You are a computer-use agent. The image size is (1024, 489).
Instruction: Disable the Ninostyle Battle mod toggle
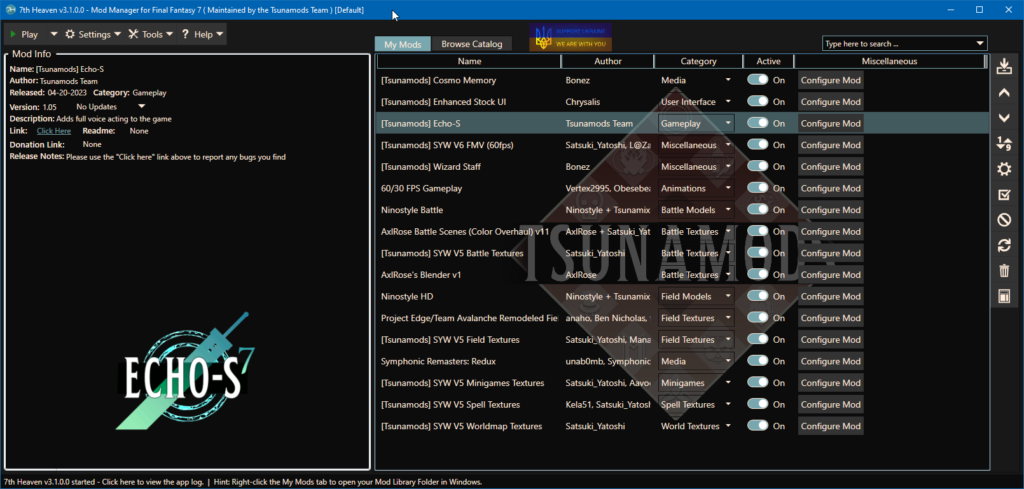[758, 210]
